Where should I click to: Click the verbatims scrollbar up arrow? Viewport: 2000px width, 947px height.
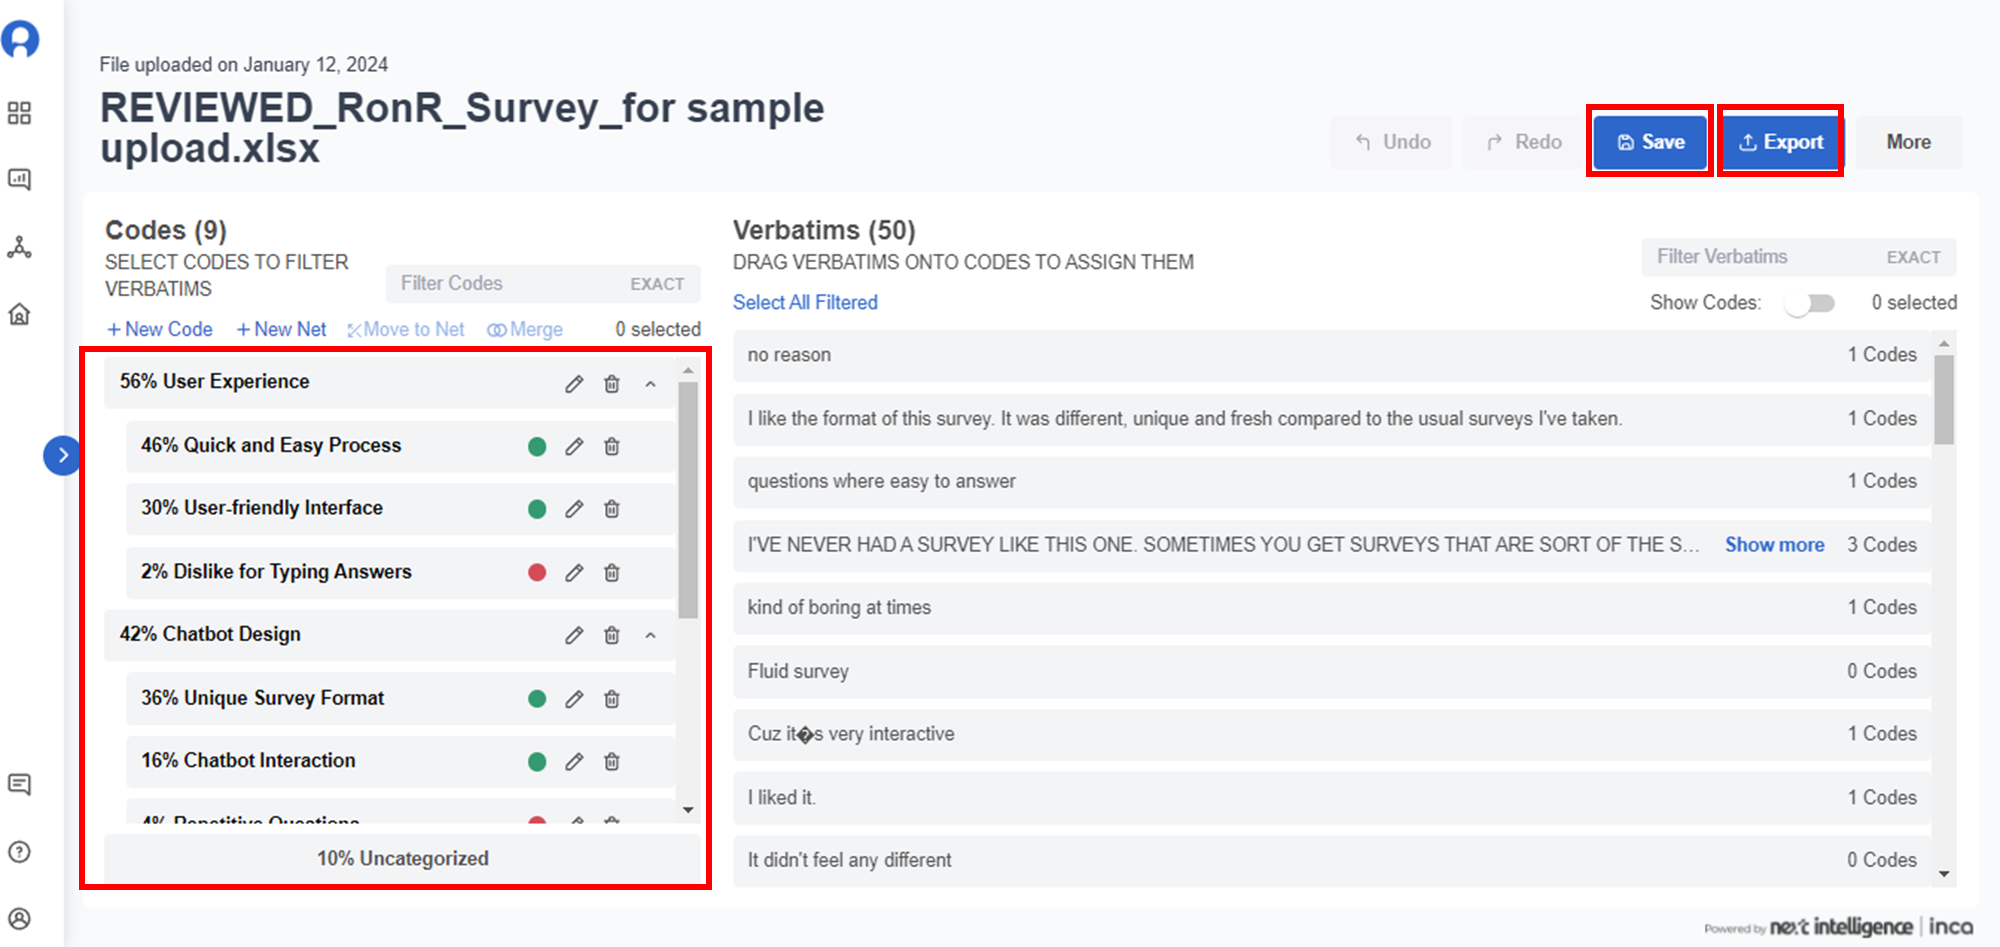tap(1944, 344)
